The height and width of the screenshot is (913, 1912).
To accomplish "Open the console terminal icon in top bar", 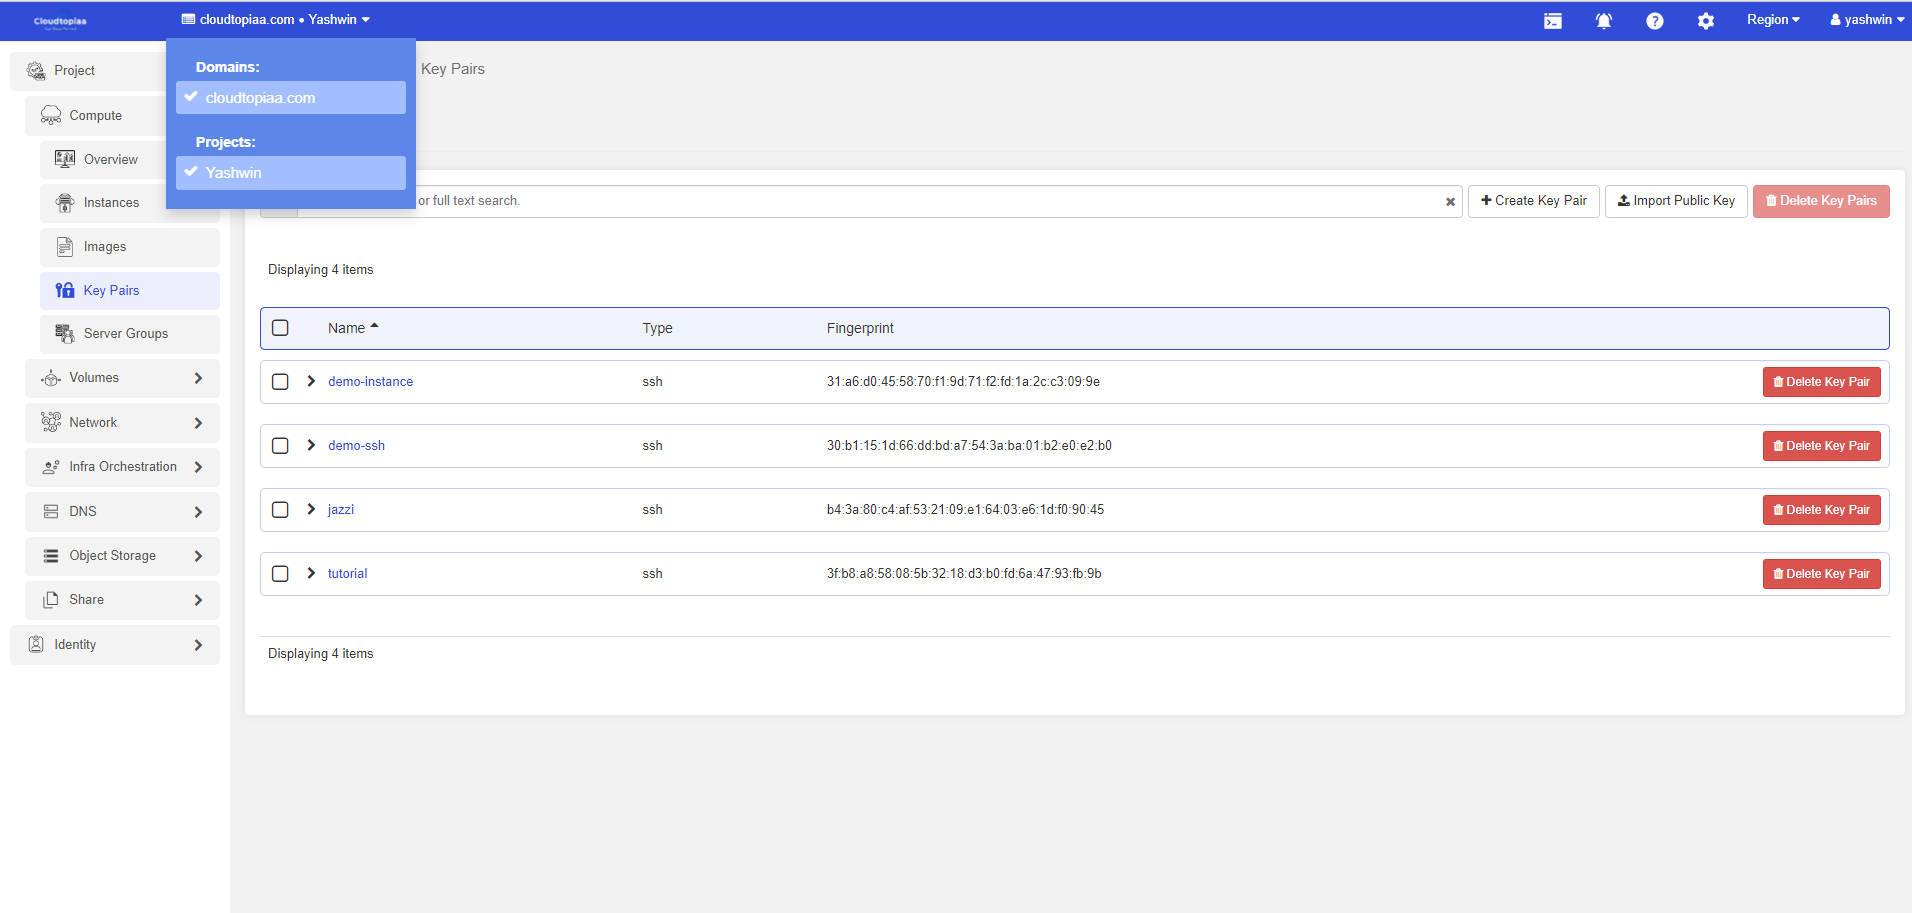I will [1552, 21].
